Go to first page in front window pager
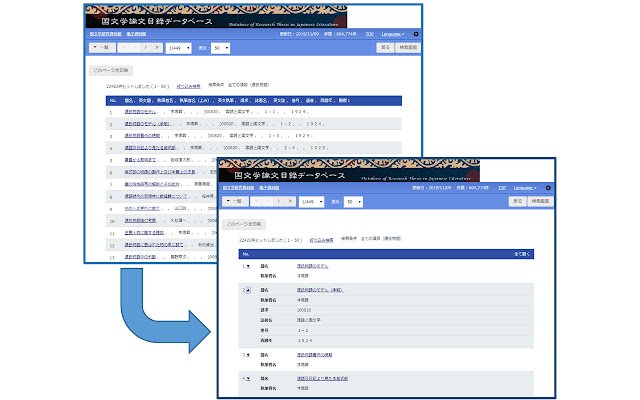Viewport: 640px width, 400px height. pos(257,201)
